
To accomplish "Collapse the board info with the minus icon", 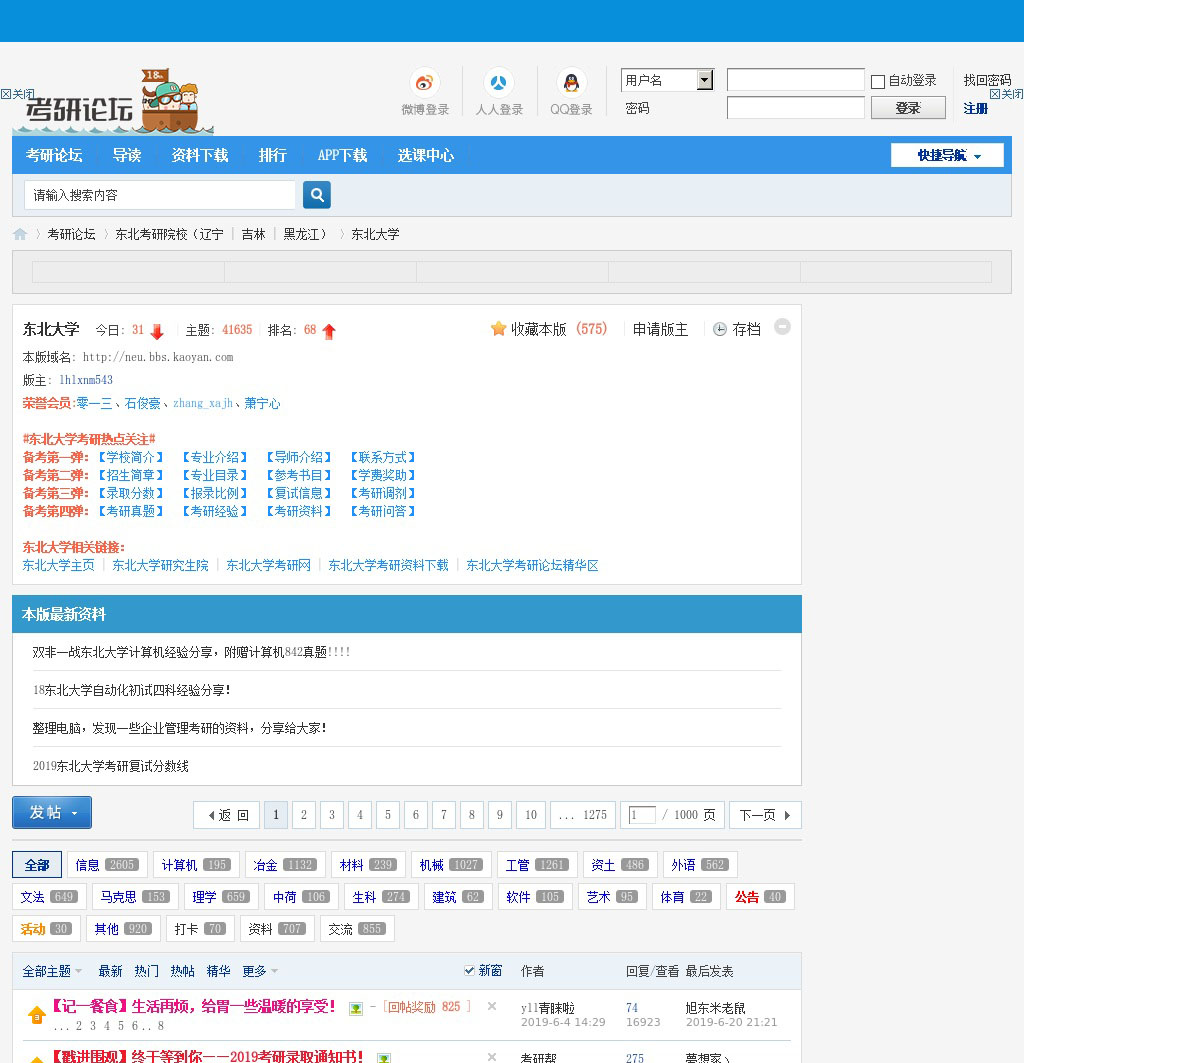I will click(783, 327).
